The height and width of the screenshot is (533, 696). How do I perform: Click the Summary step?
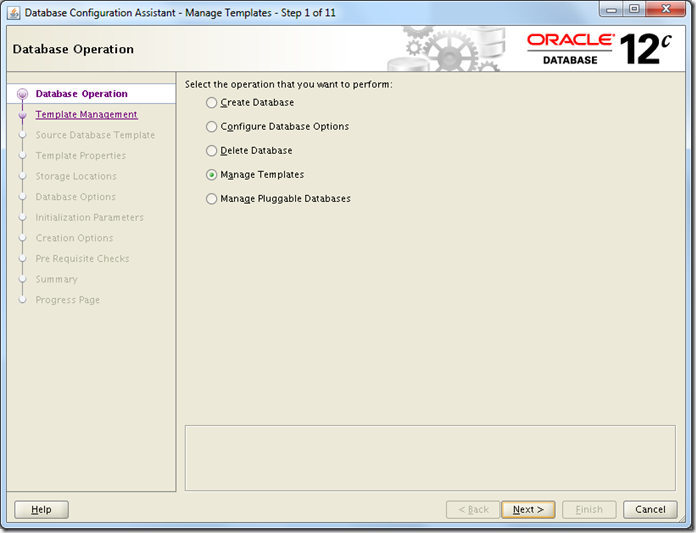pos(56,279)
